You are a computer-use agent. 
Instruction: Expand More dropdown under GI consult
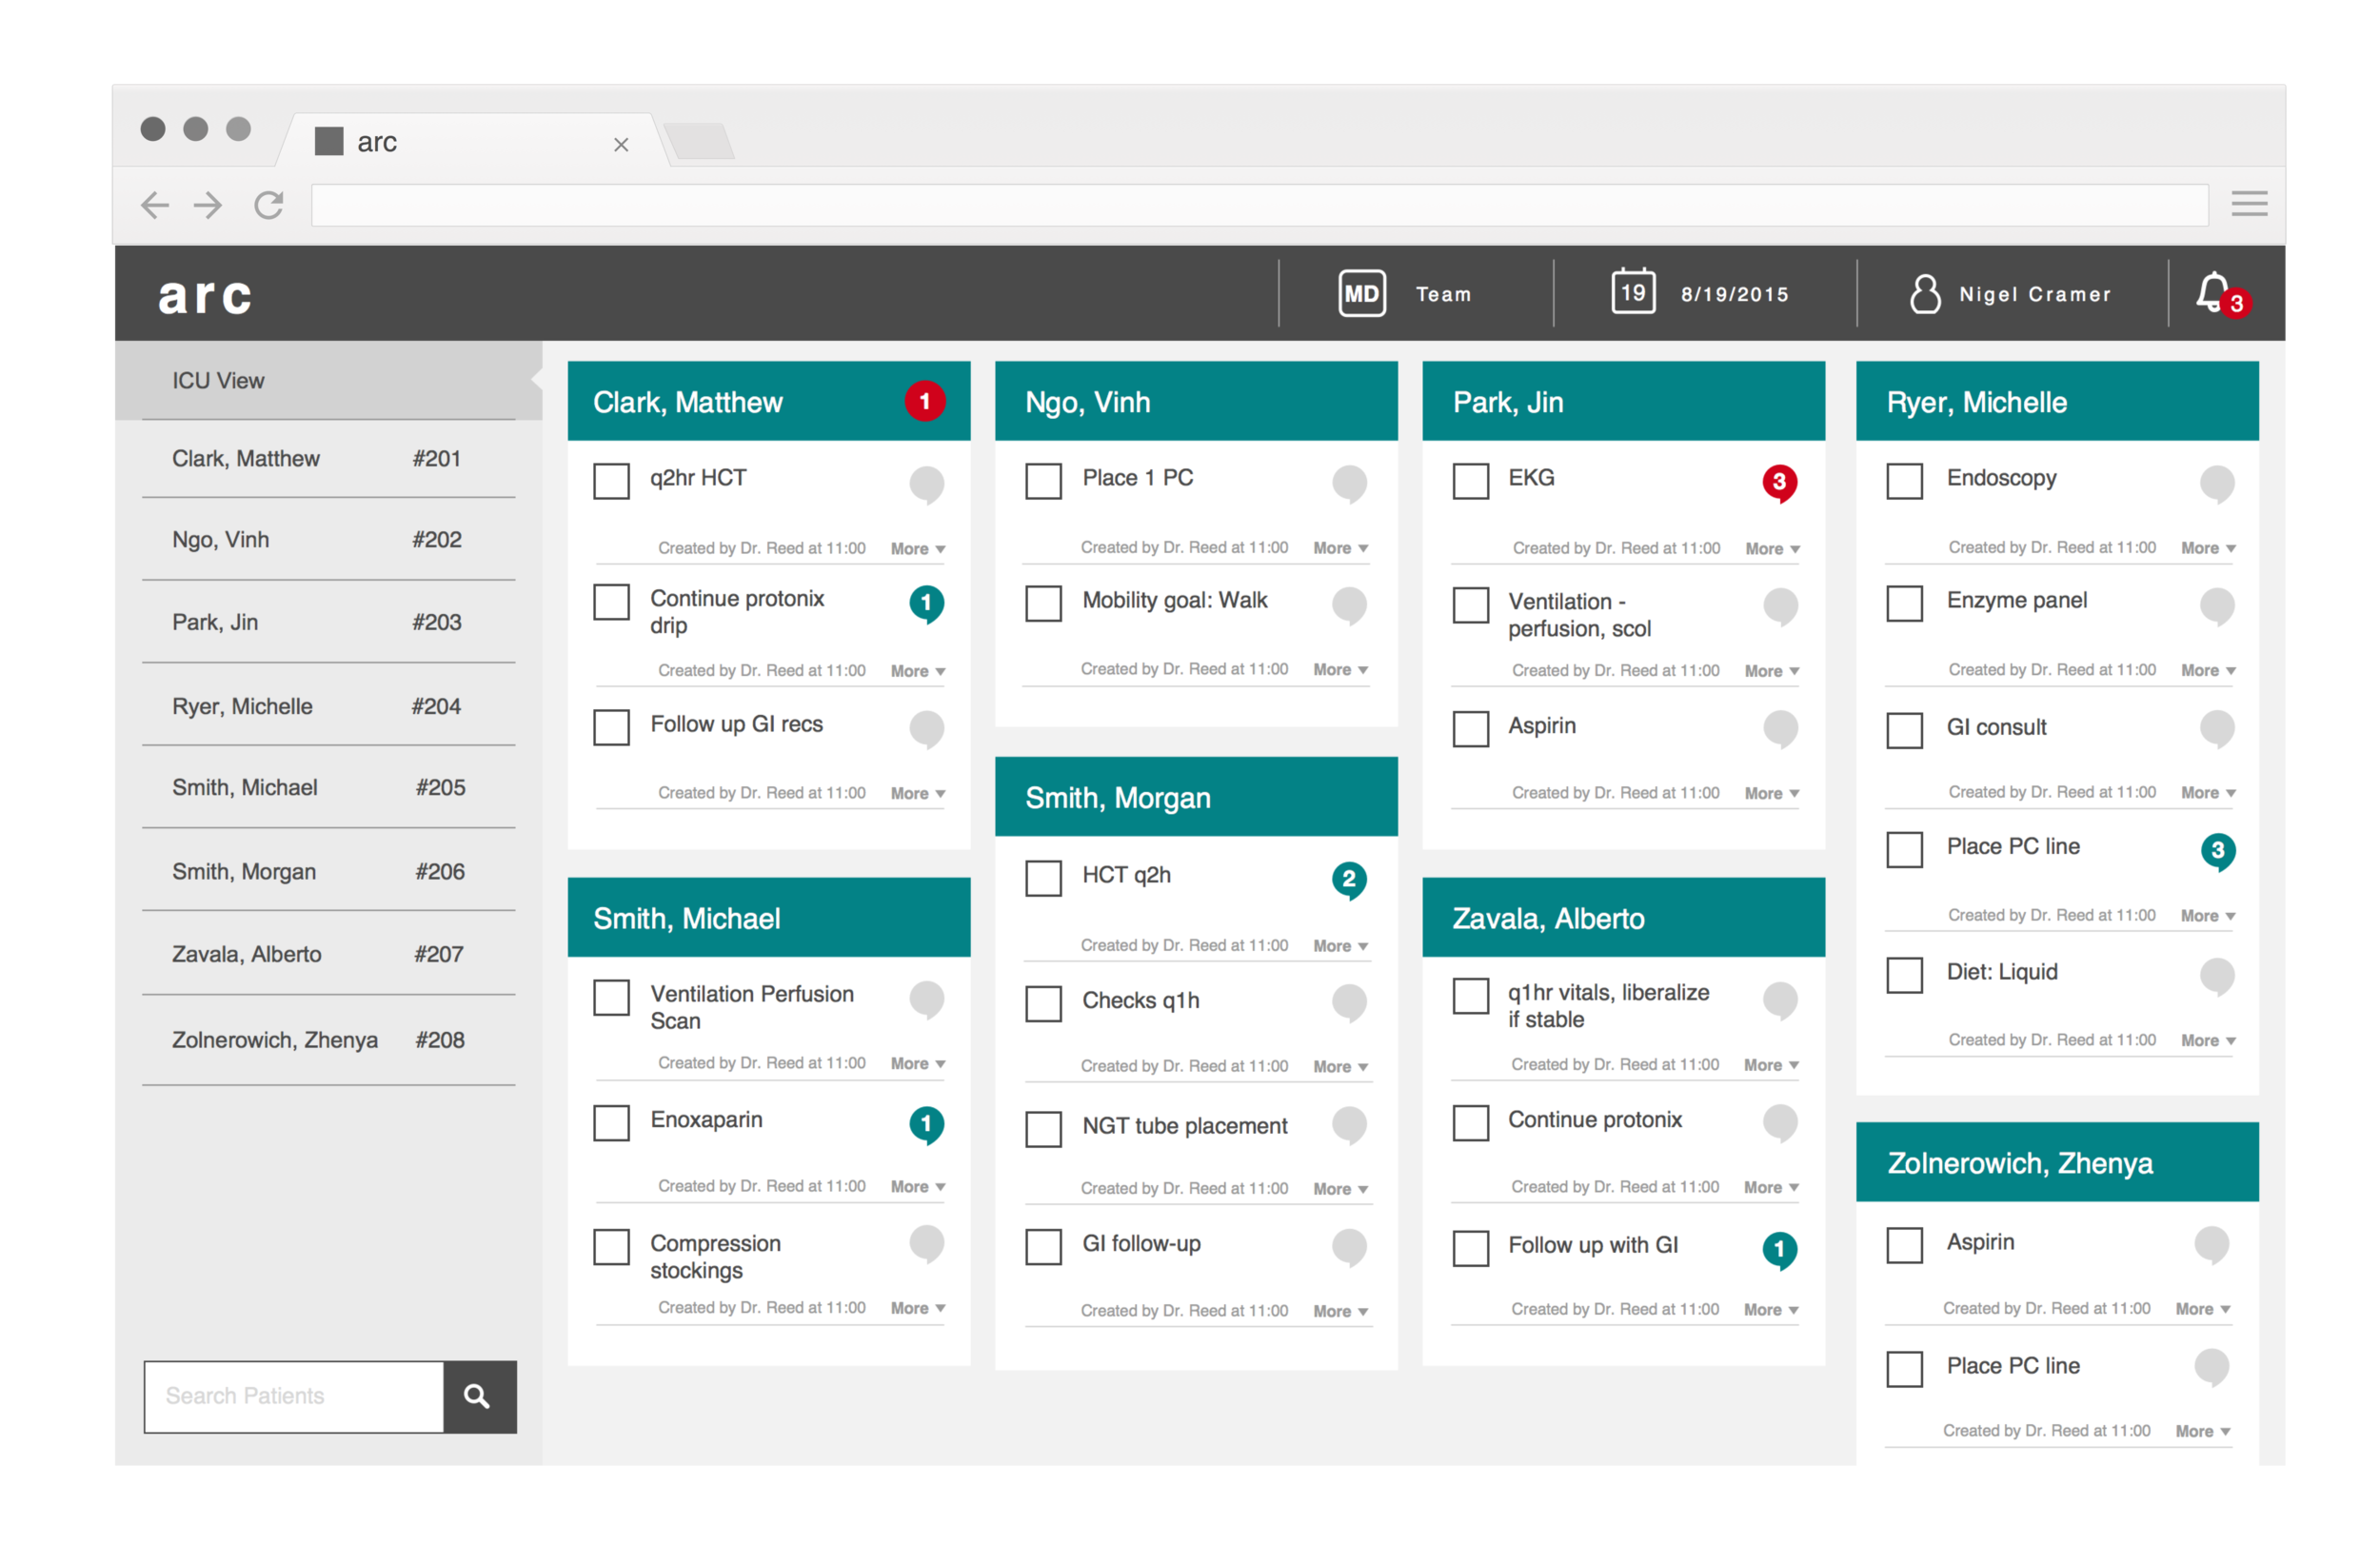pos(2207,793)
